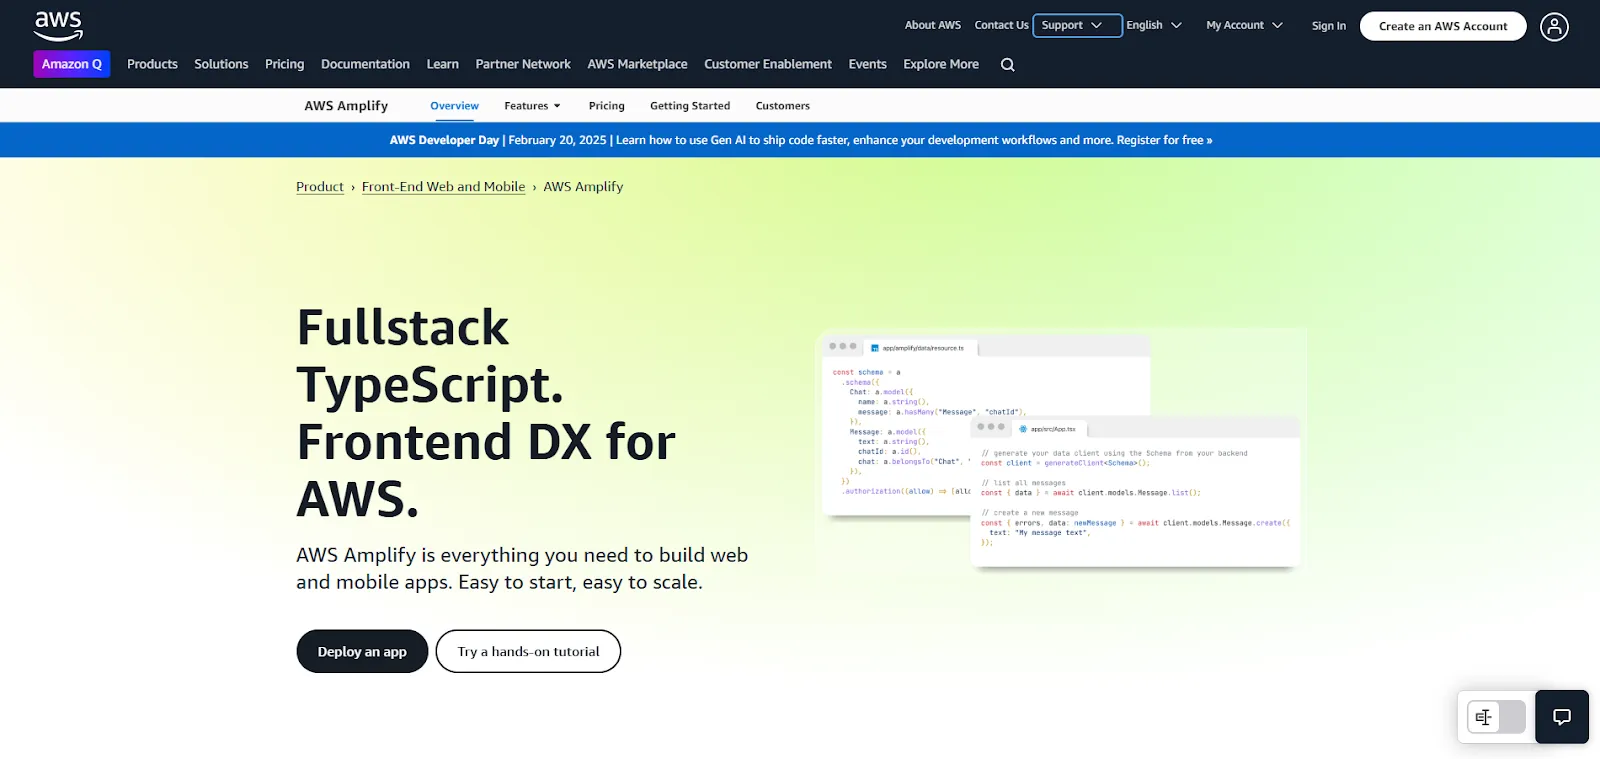1600x759 pixels.
Task: Click About AWS link
Action: 932,25
